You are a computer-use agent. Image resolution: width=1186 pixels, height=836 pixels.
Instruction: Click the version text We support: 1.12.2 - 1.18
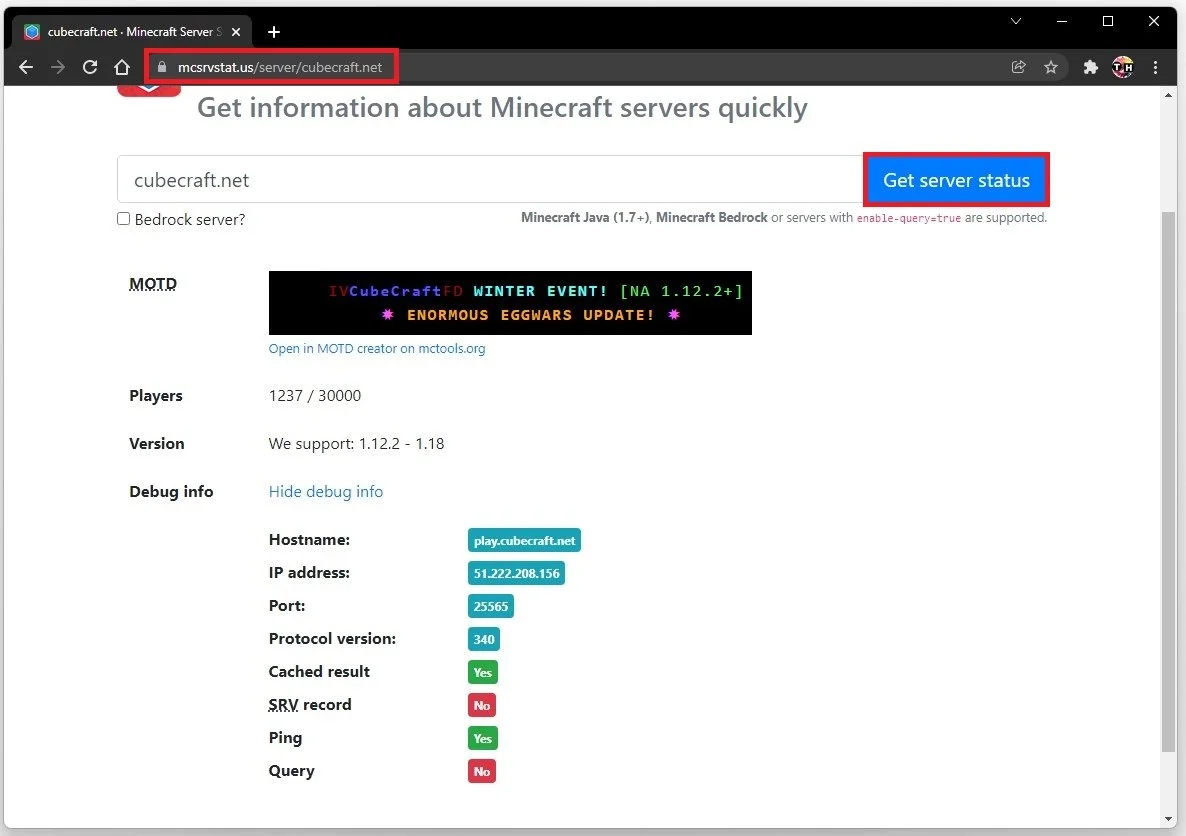(356, 443)
